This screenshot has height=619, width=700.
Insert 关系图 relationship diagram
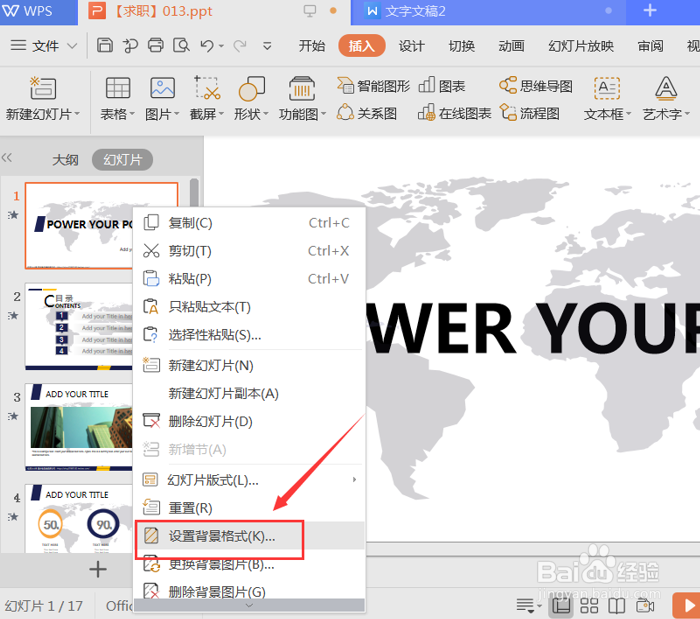click(367, 113)
